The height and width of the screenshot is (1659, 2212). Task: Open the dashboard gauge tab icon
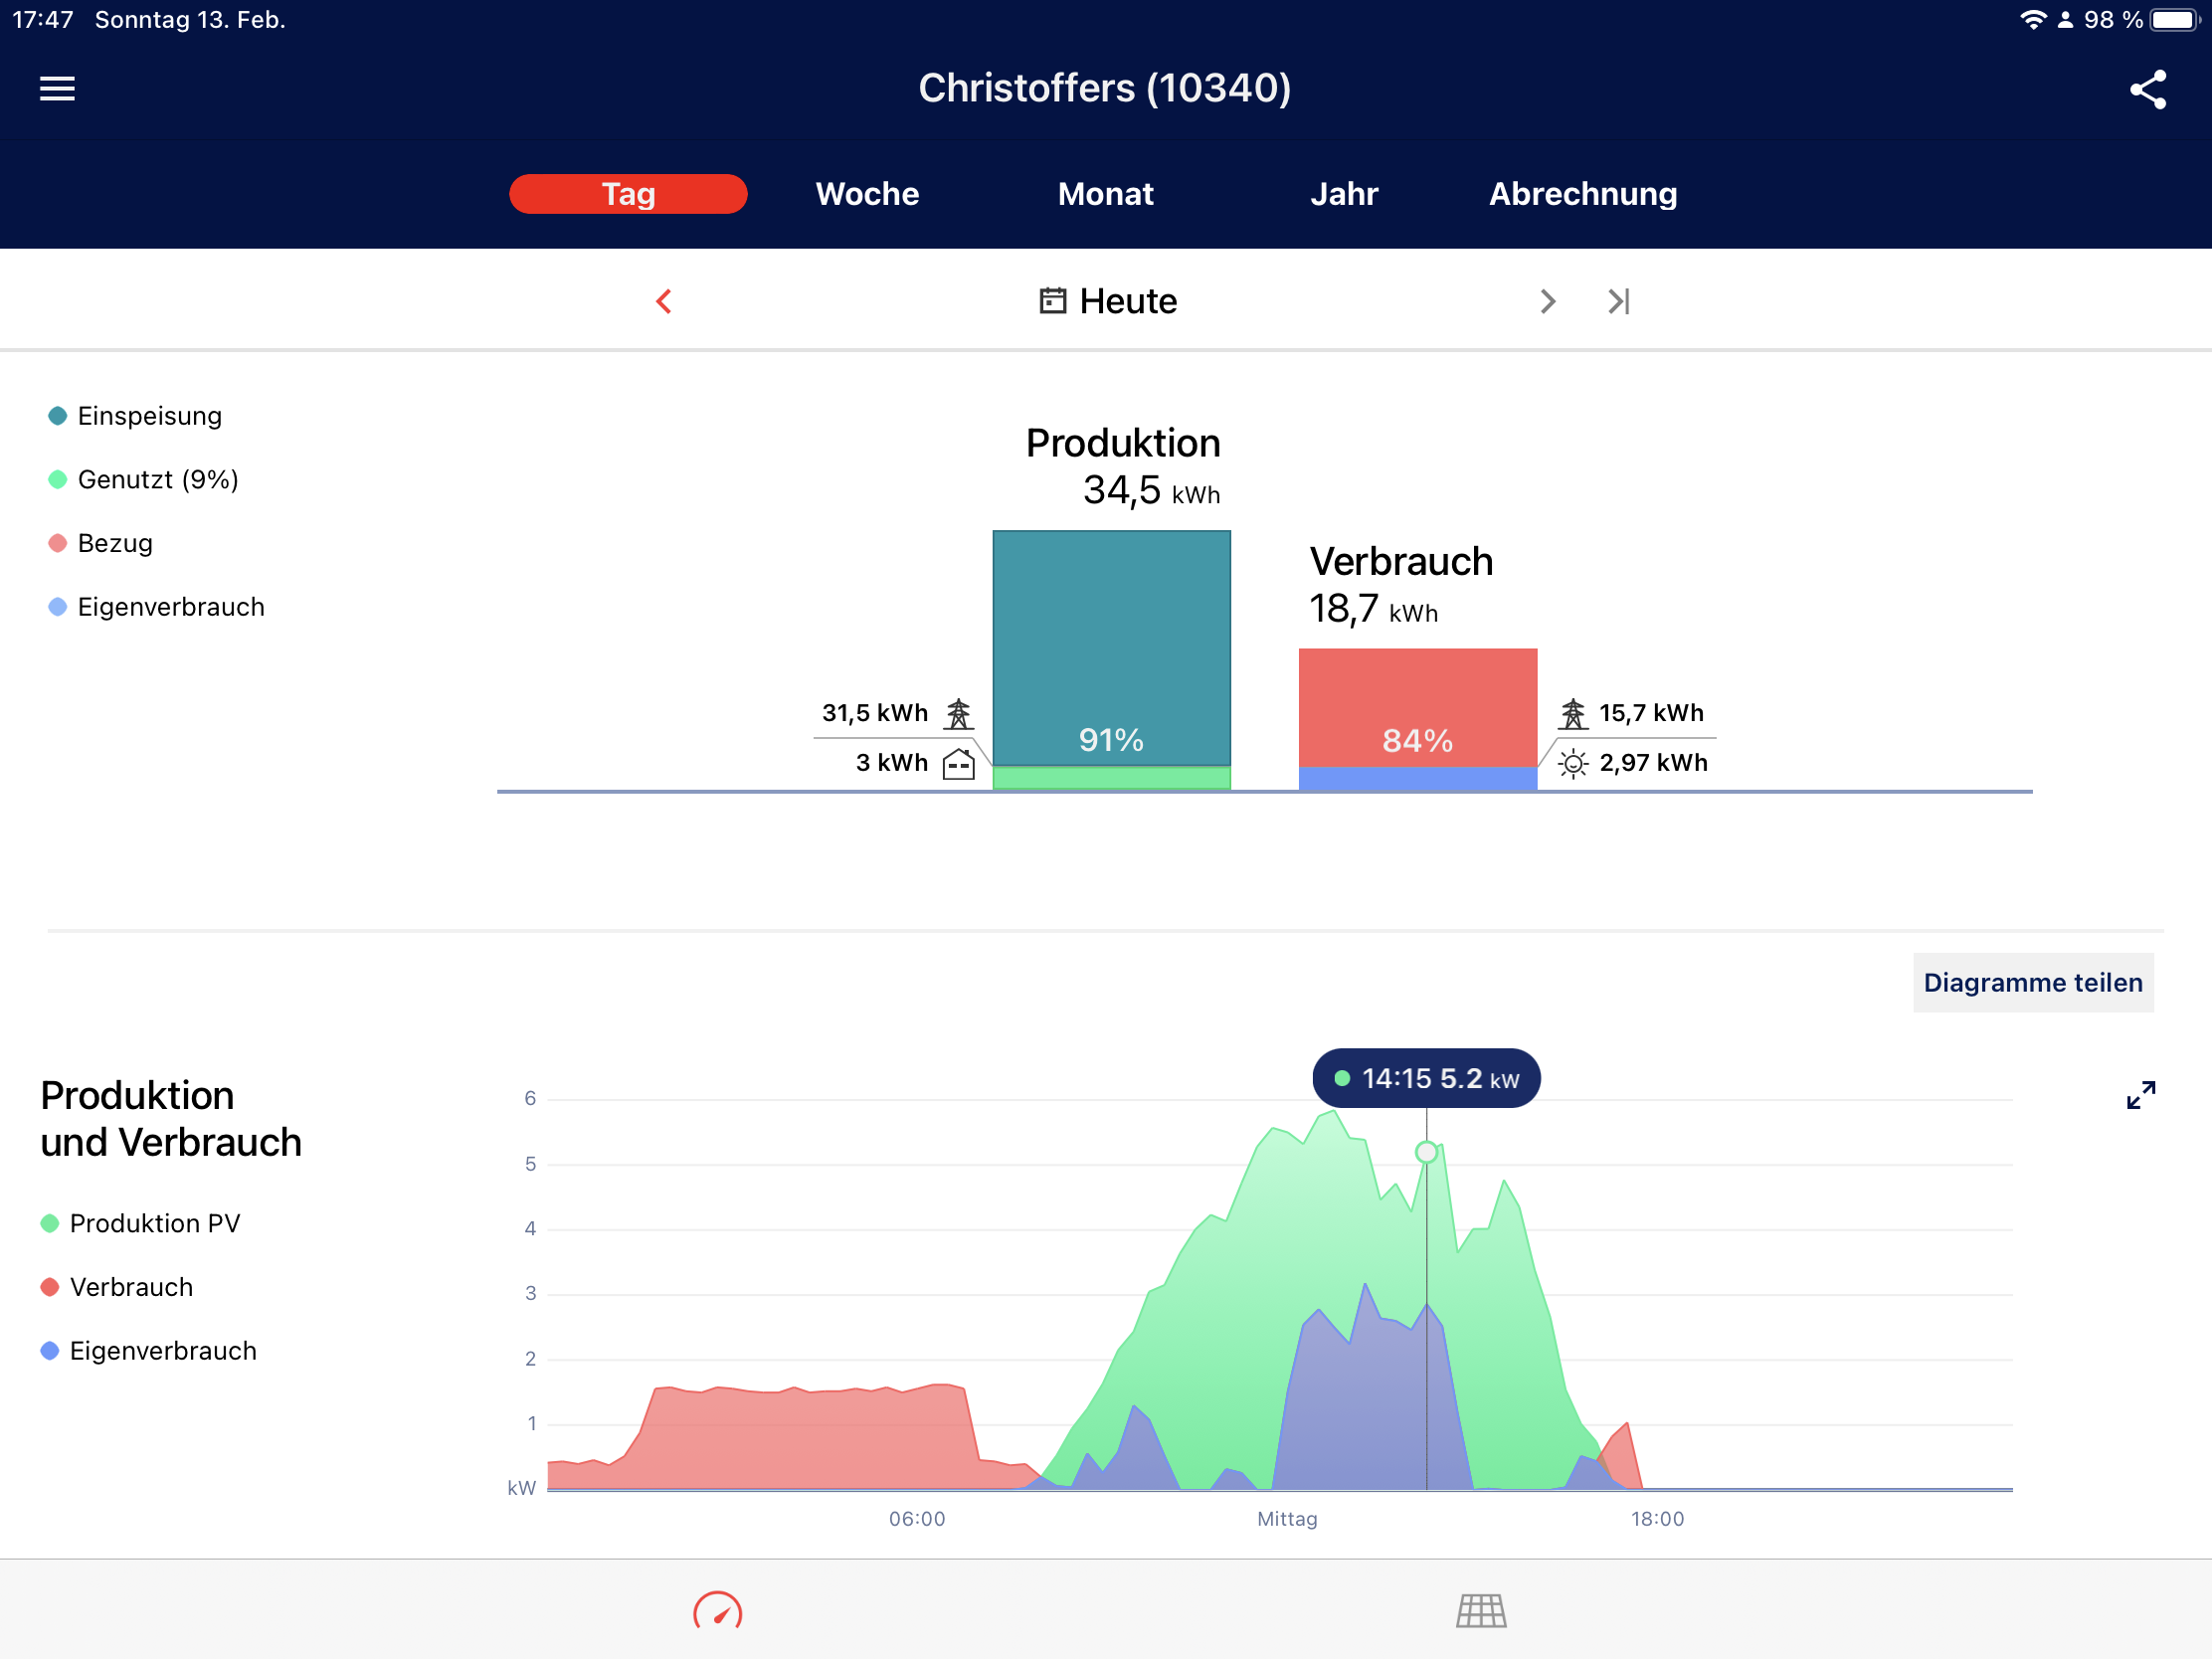click(x=717, y=1610)
